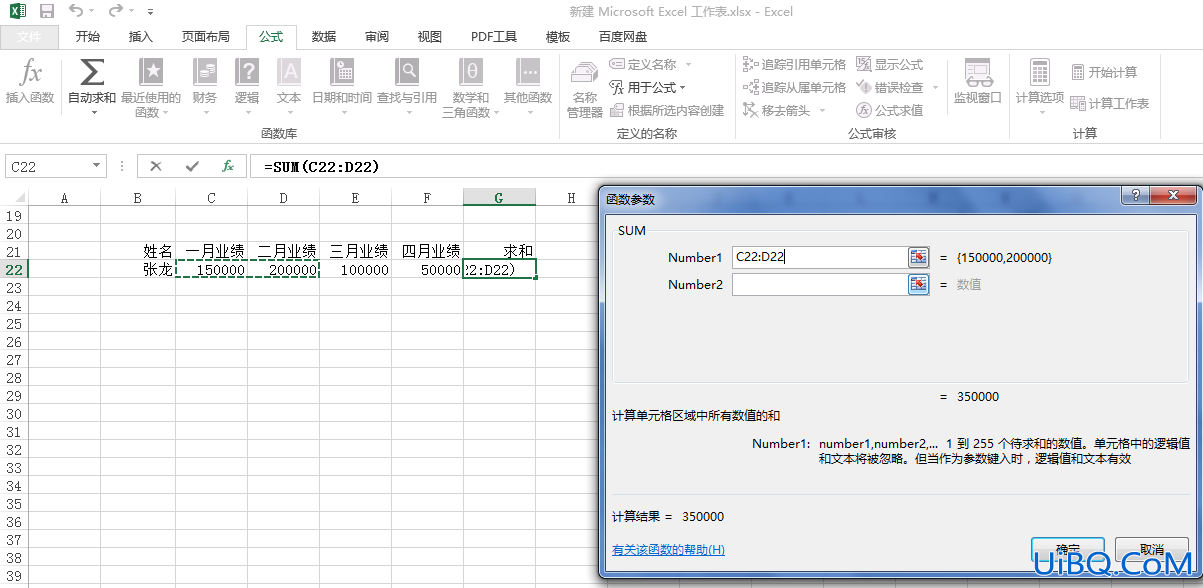This screenshot has width=1203, height=588.
Task: Click Trace Dependents (追踪从属单元格)
Action: pyautogui.click(x=794, y=87)
